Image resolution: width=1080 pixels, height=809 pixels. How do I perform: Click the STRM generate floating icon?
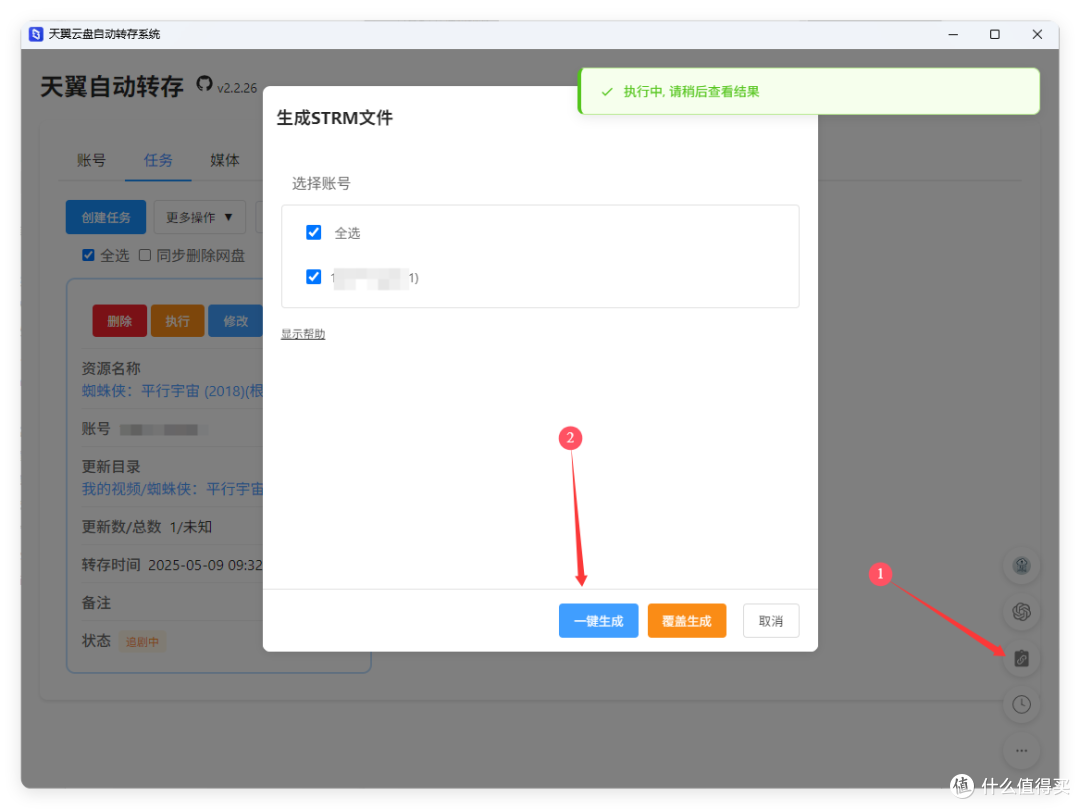(1021, 659)
